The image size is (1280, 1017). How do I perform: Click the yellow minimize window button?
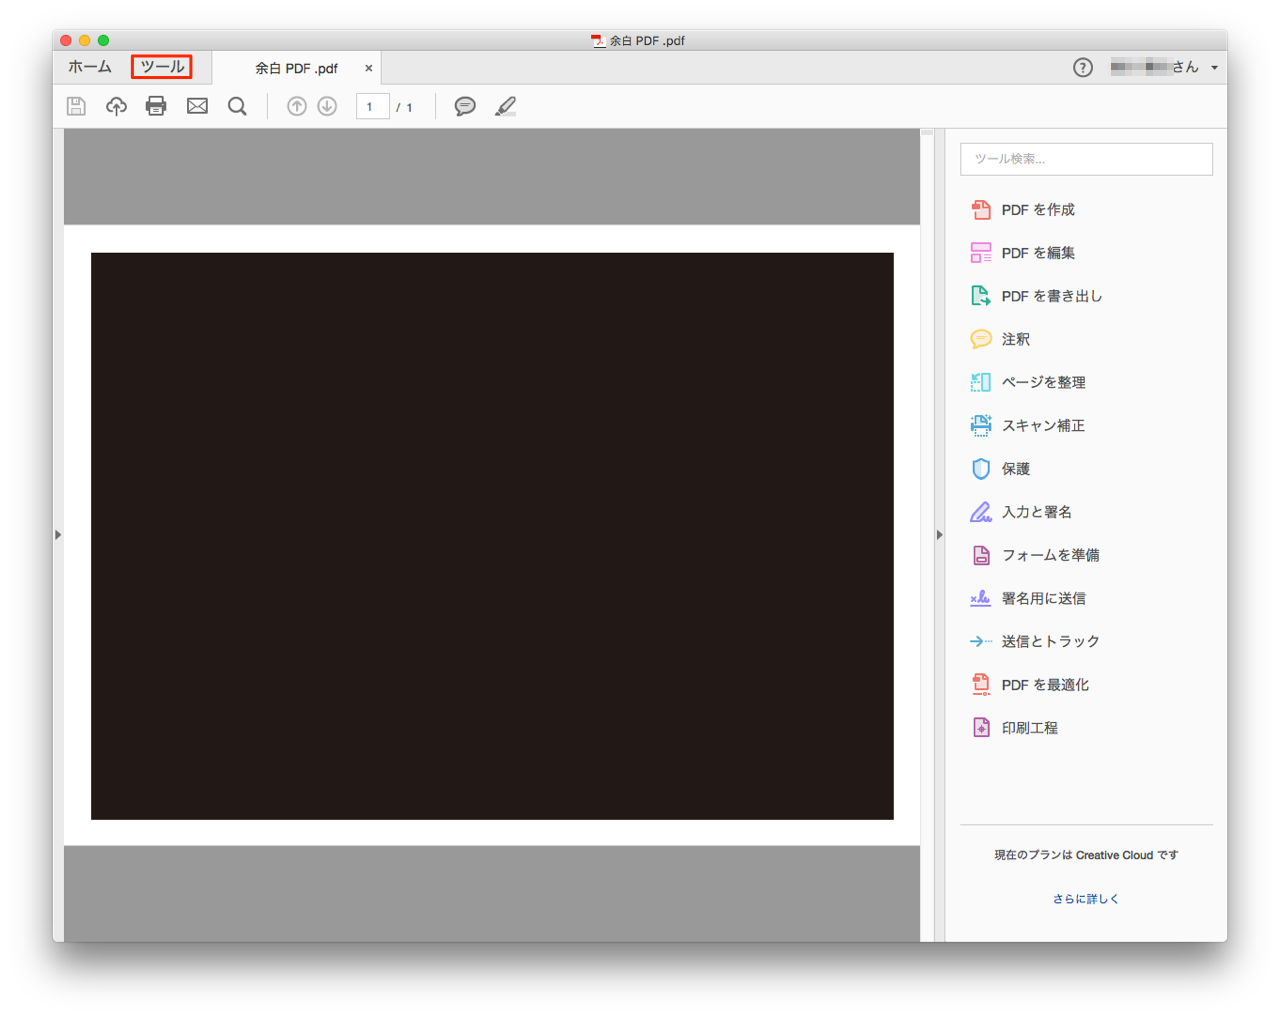[84, 40]
